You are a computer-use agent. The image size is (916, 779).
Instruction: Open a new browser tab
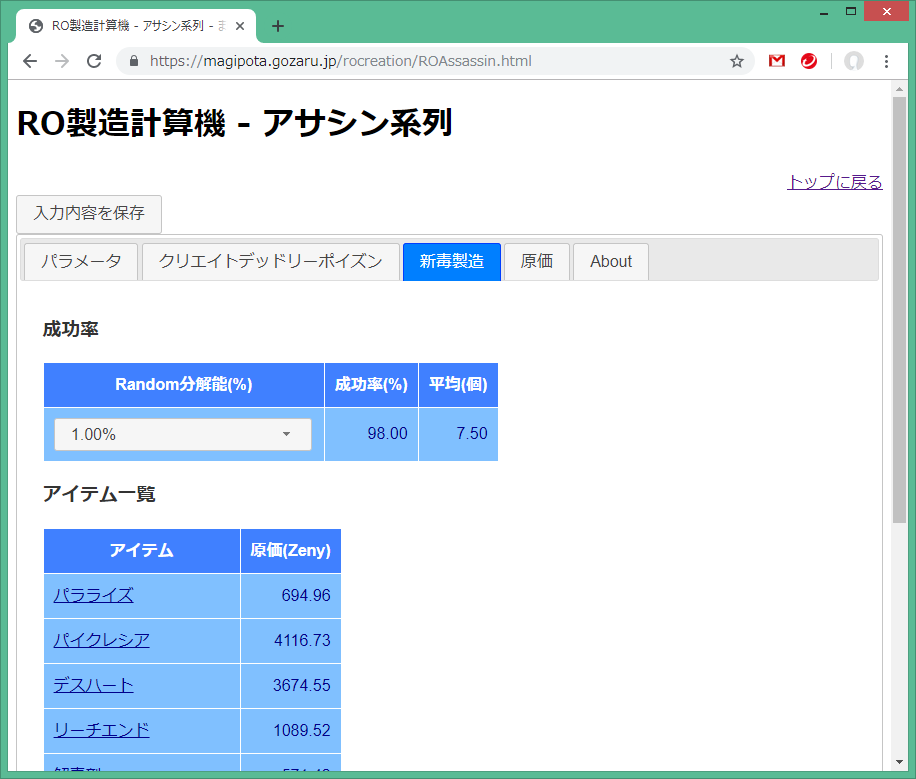click(278, 26)
